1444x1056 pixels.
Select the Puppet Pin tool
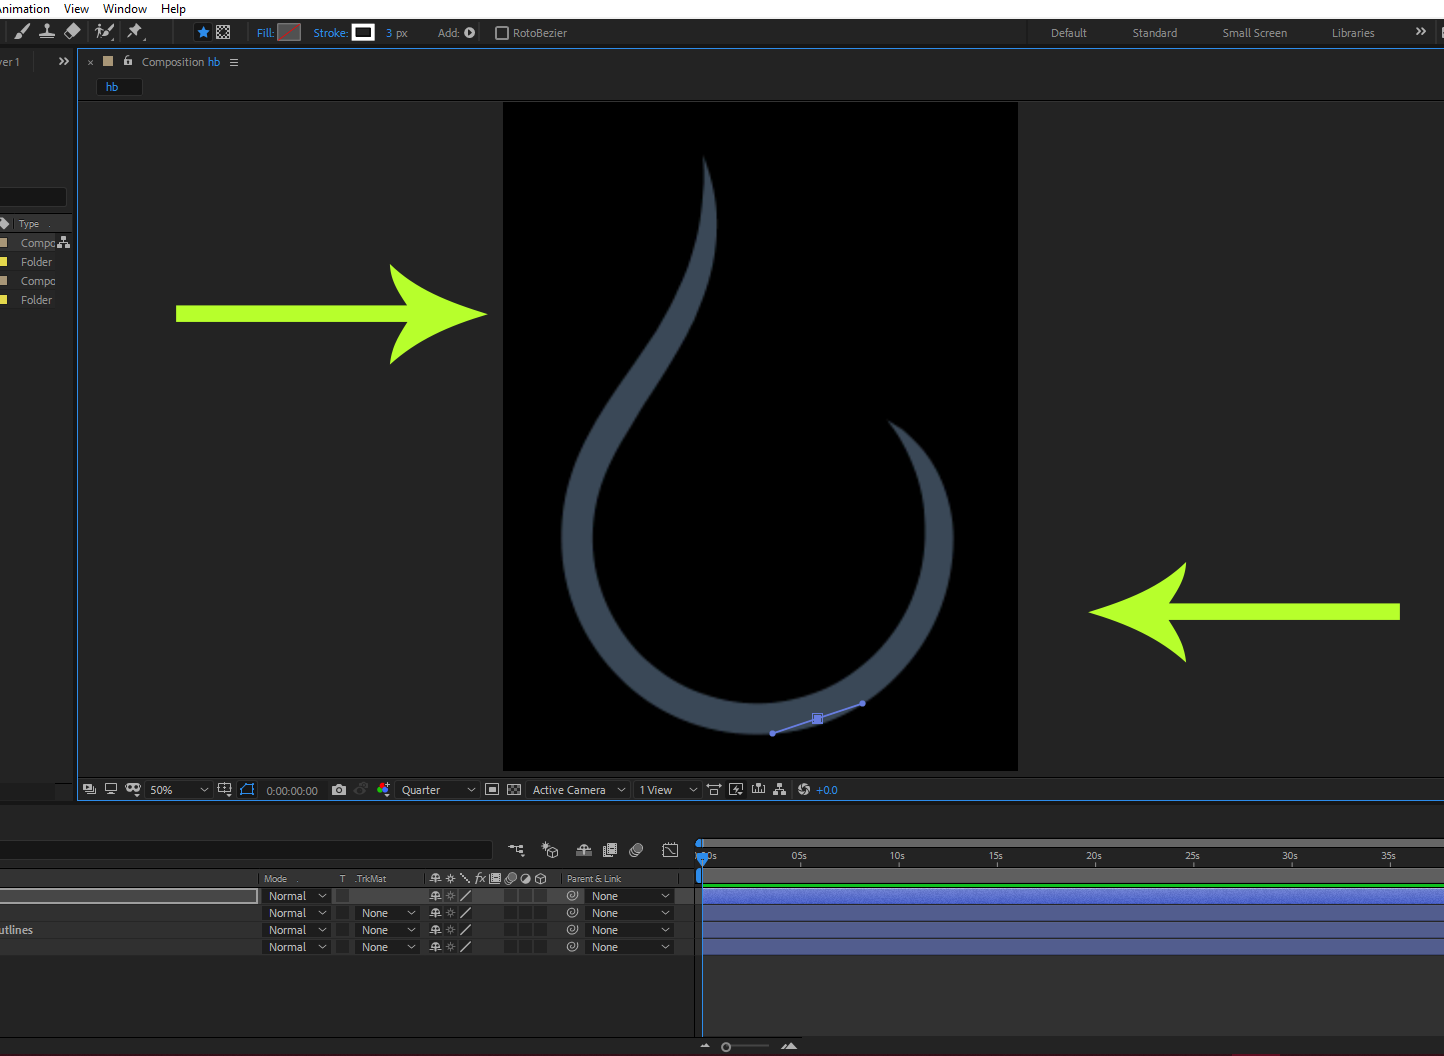point(135,32)
